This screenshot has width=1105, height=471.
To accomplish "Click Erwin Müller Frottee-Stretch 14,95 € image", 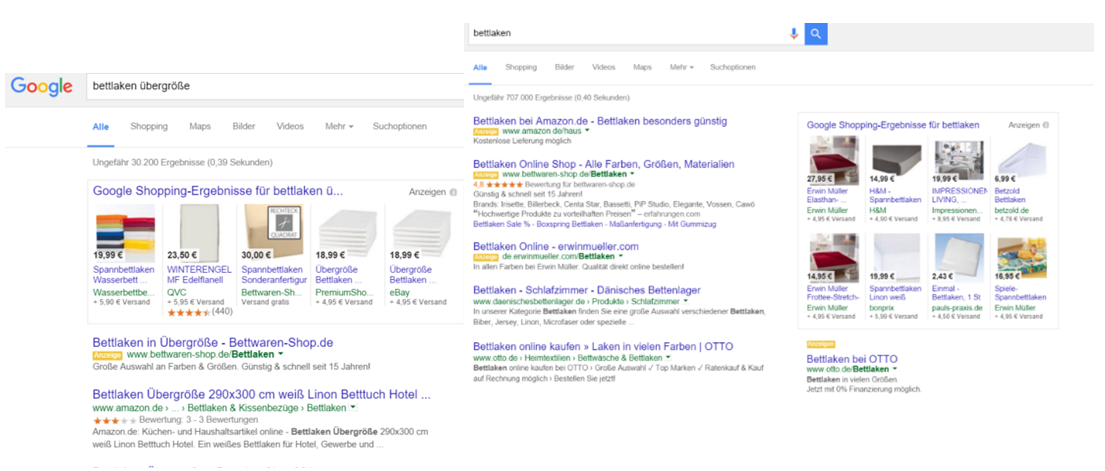I will click(832, 257).
